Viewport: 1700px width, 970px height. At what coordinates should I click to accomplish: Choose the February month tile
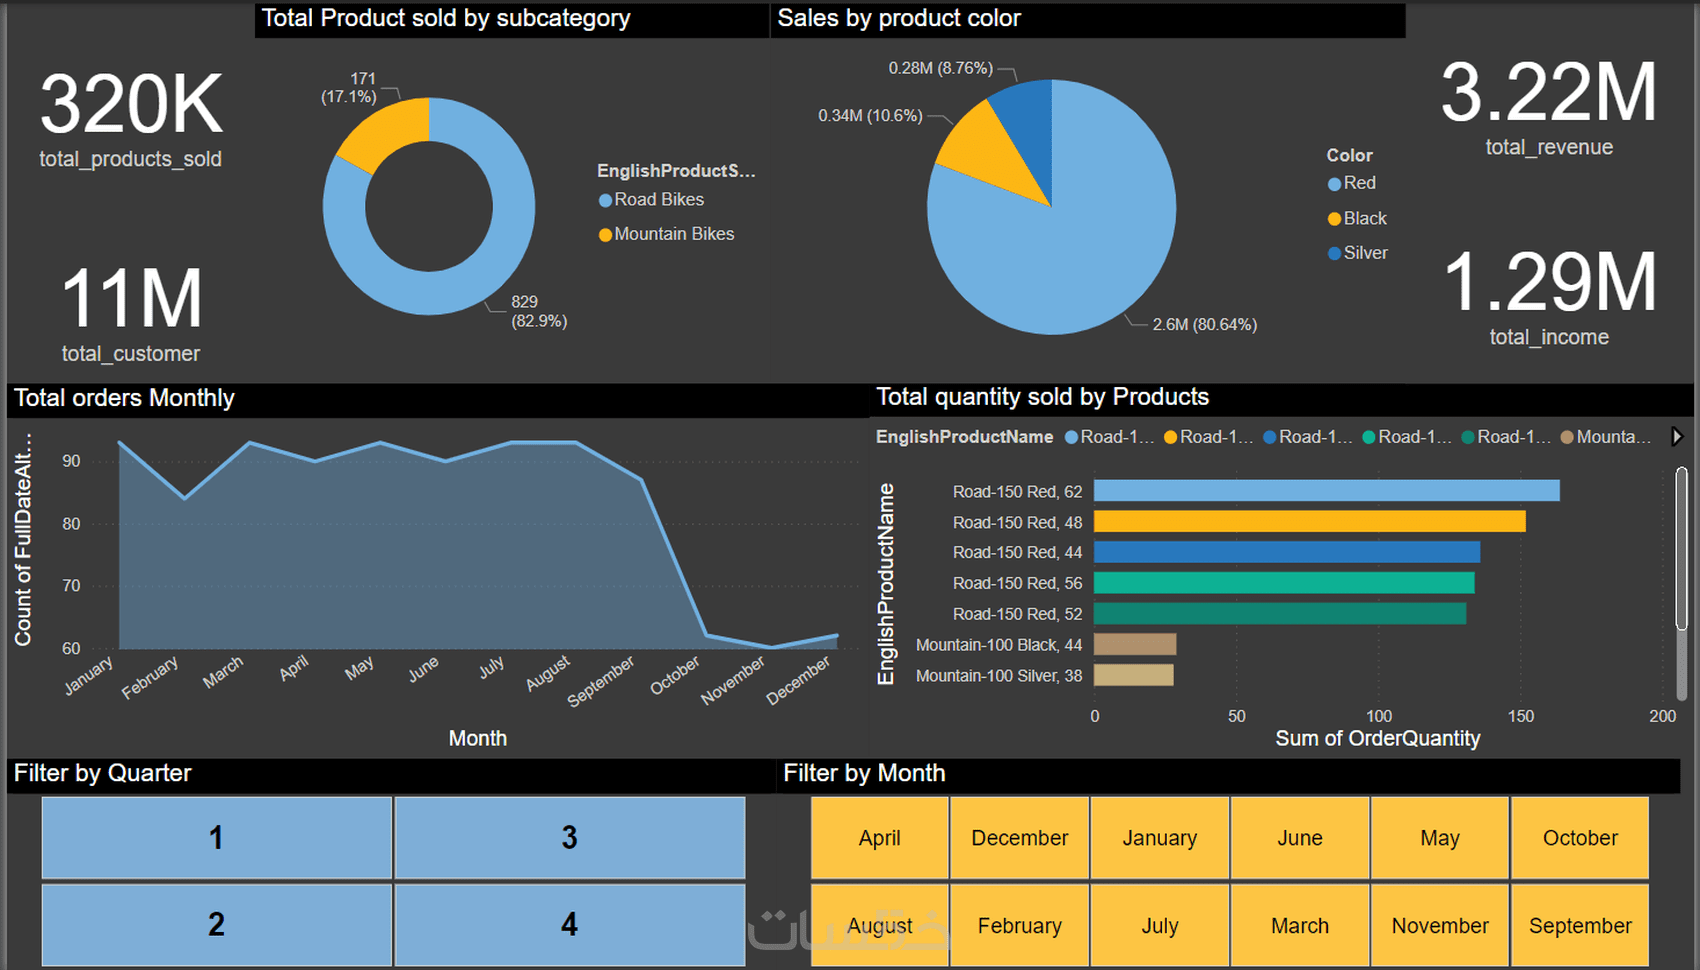[x=1020, y=925]
